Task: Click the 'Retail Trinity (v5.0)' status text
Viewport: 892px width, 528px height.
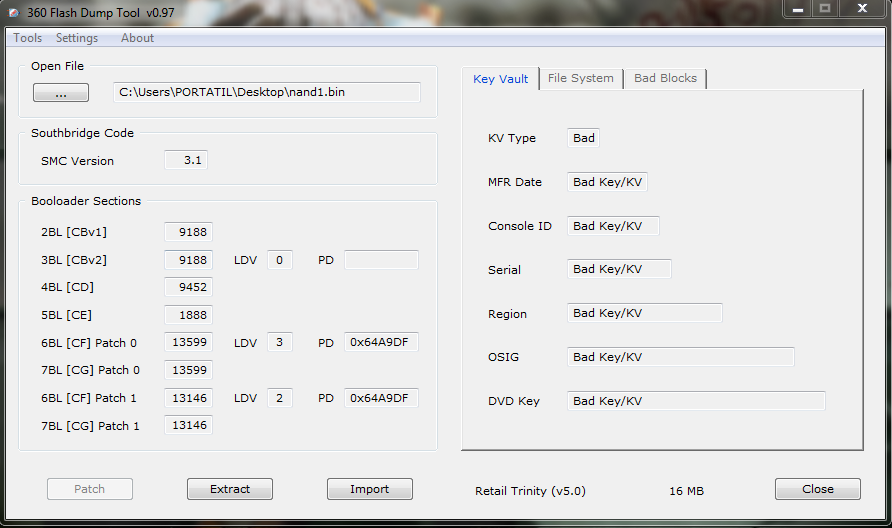Action: click(530, 491)
